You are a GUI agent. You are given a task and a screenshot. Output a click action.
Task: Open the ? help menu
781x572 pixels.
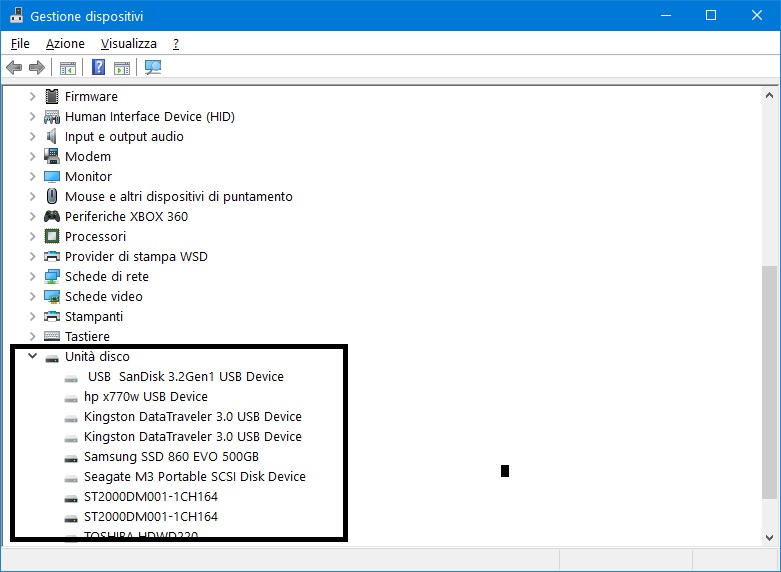176,44
